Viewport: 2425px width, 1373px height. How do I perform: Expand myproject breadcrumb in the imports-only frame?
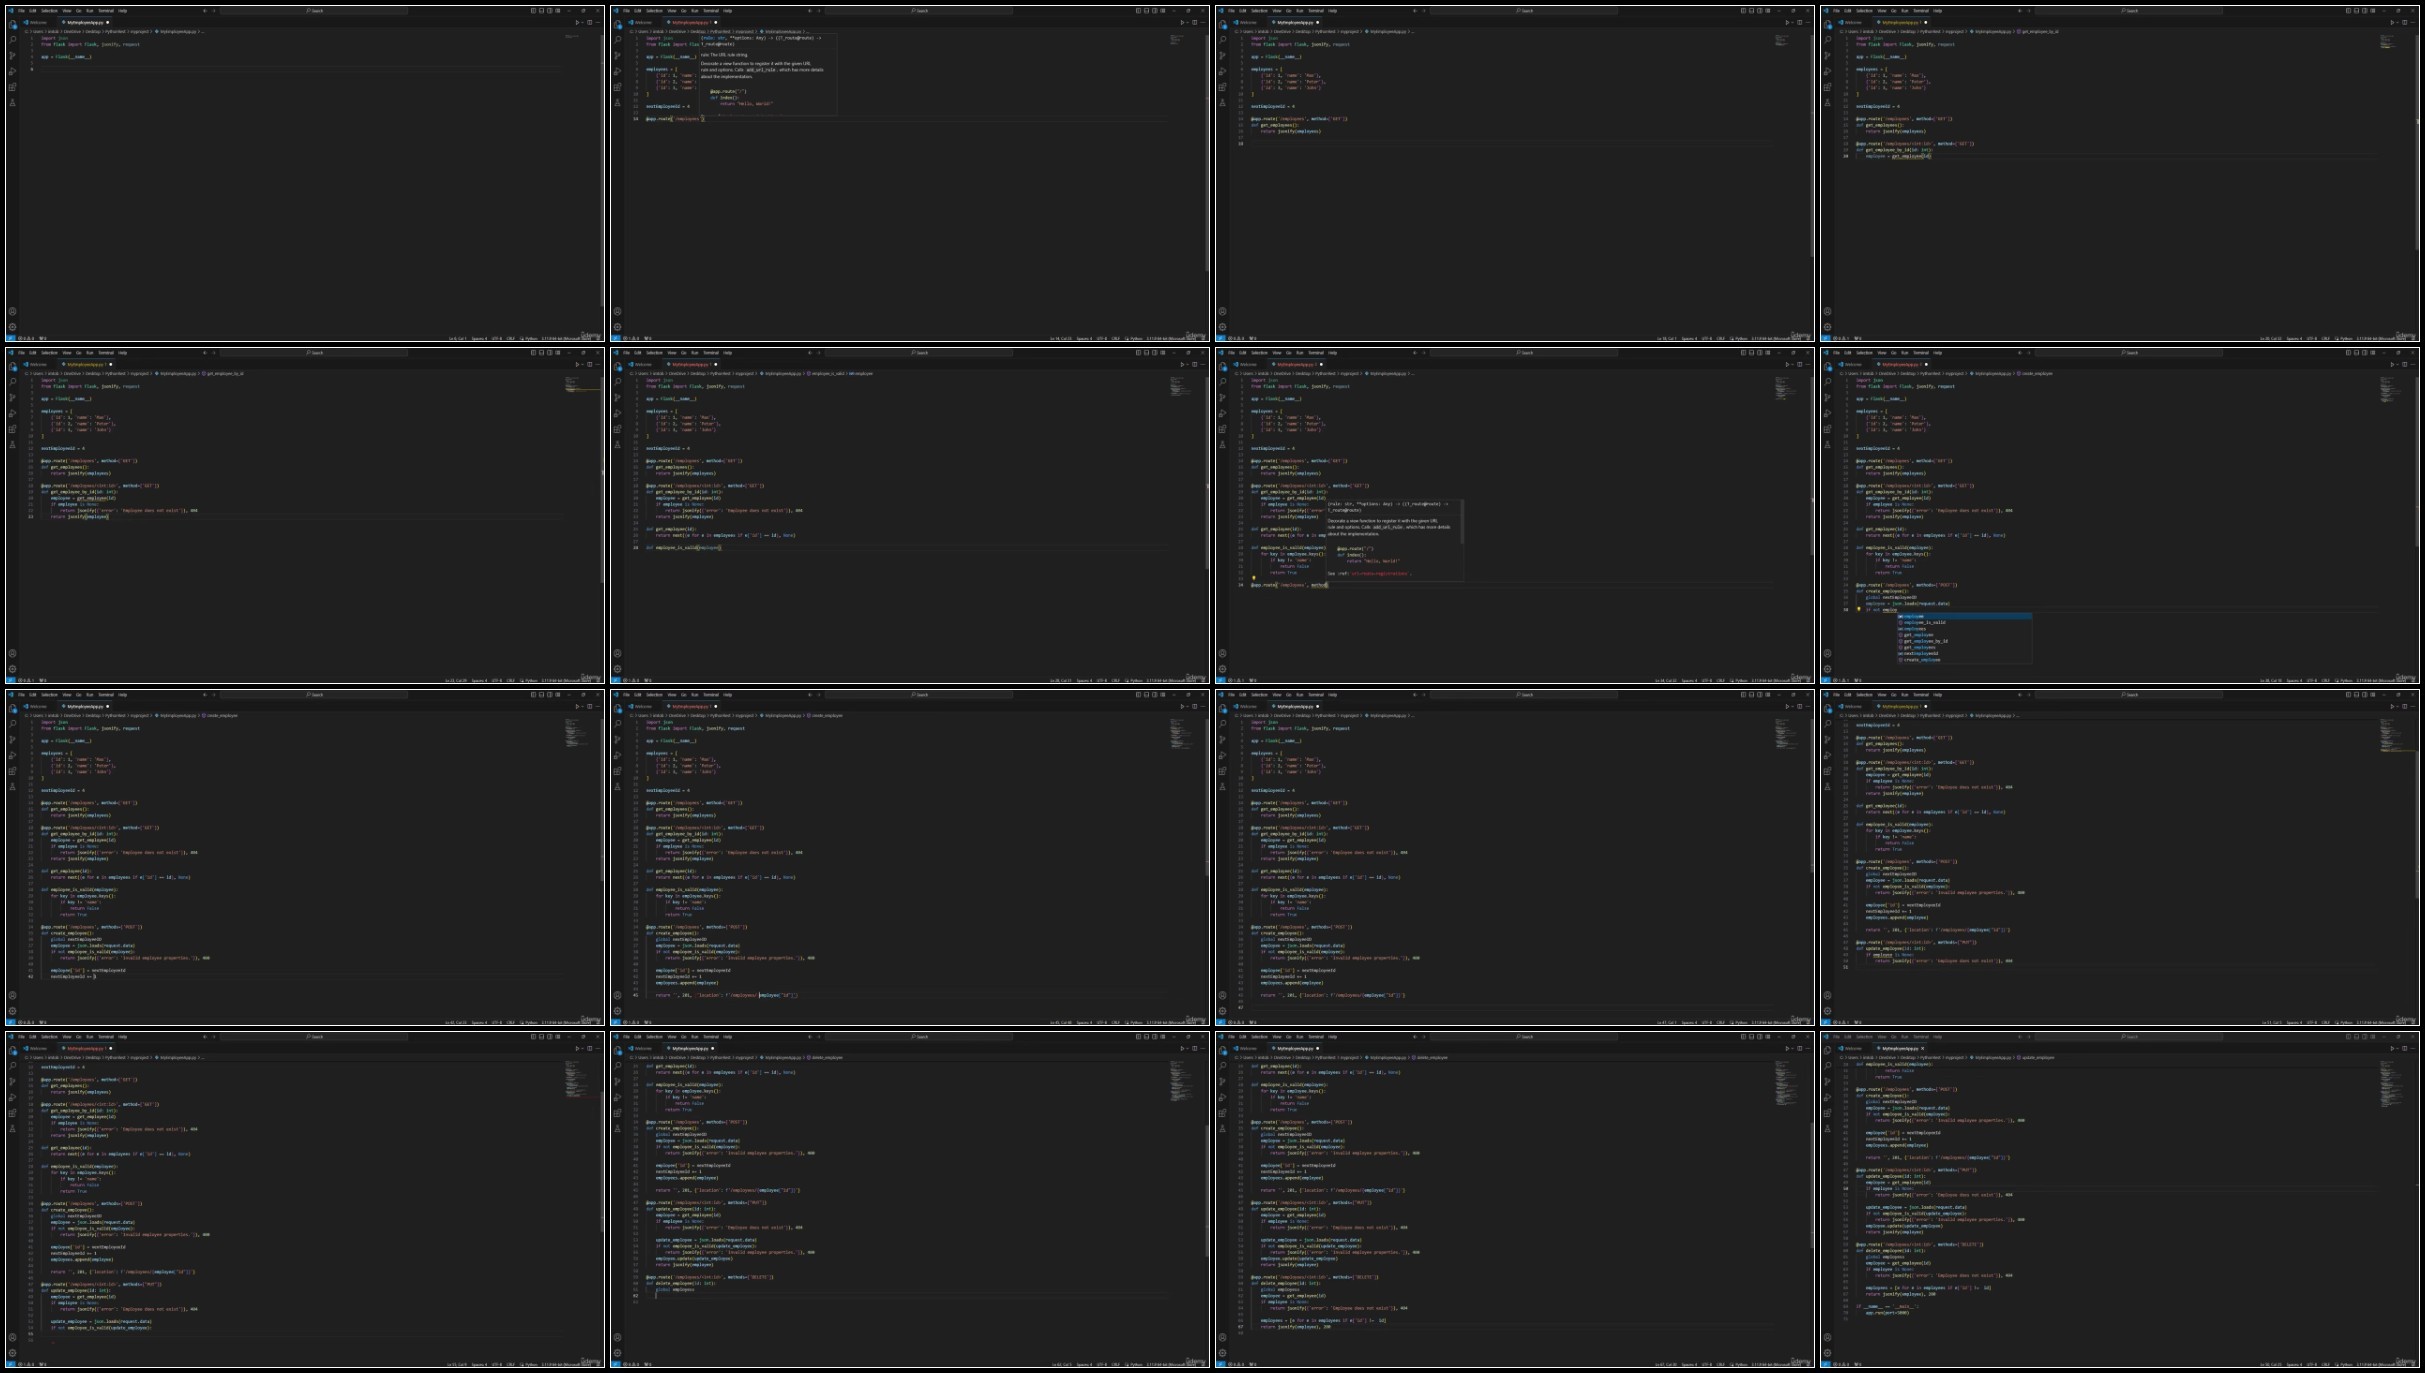pos(139,31)
